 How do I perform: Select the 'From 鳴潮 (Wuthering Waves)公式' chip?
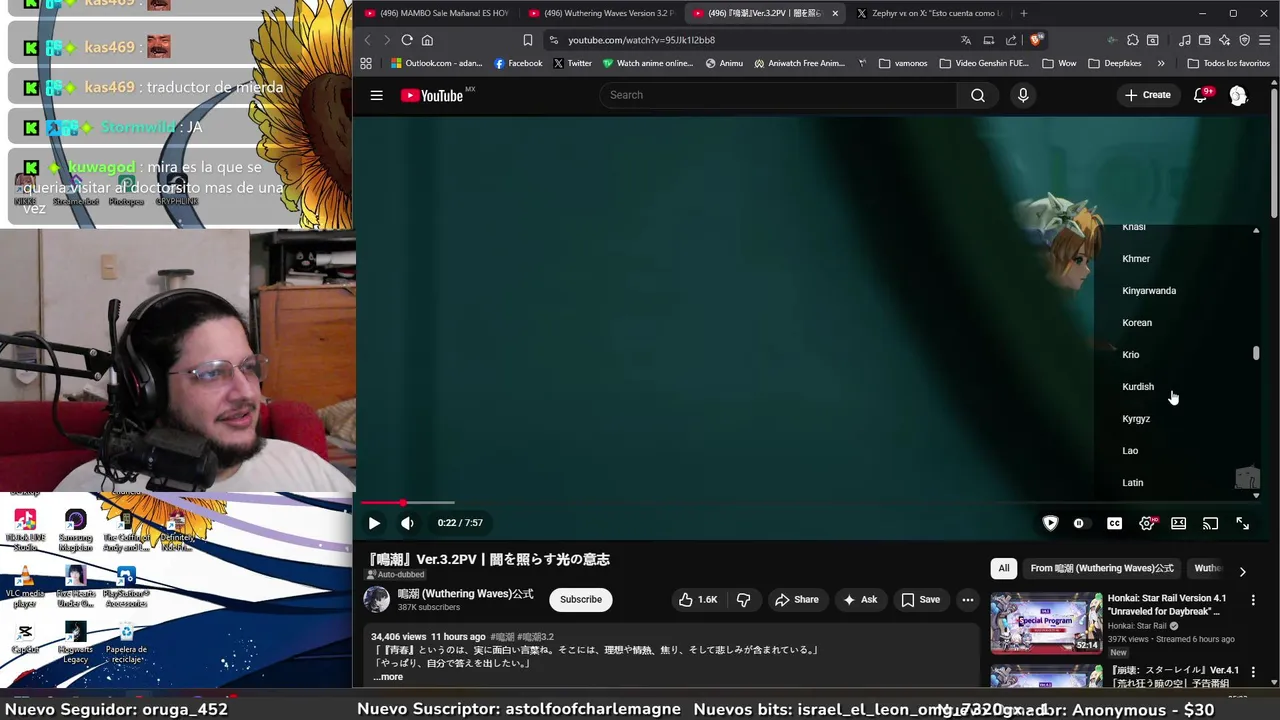[1102, 568]
